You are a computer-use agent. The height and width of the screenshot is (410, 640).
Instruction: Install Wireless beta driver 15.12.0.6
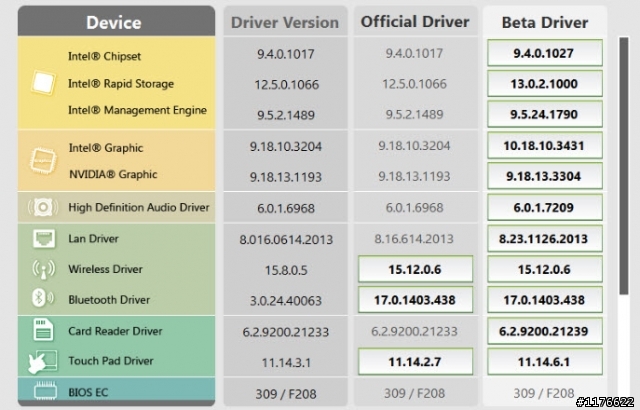click(x=544, y=269)
